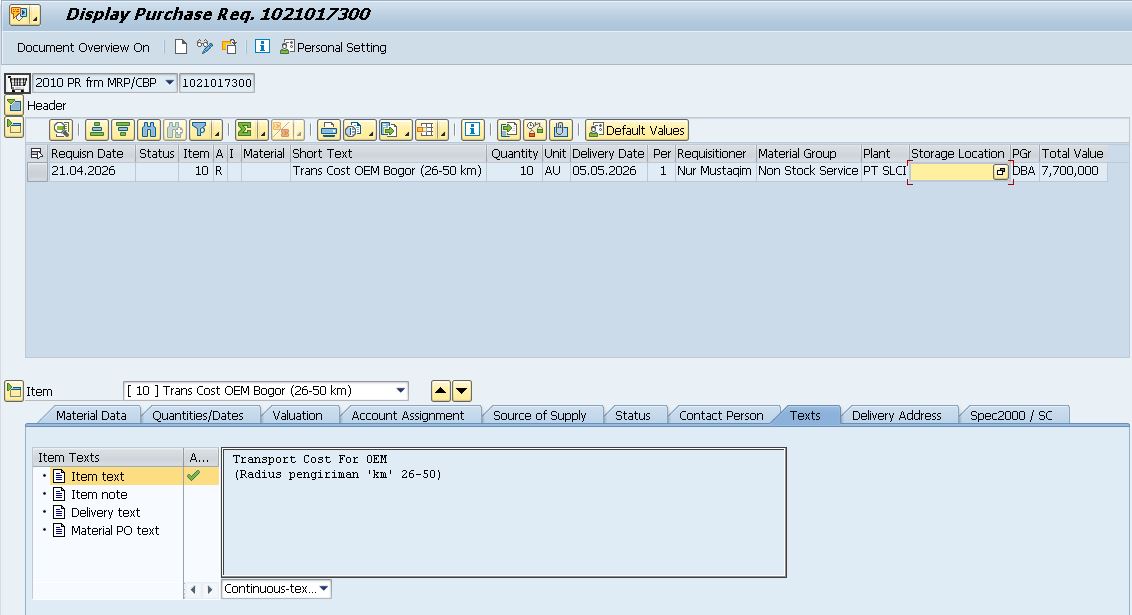Collapse the Item detail section toggle
This screenshot has height=615, width=1132.
click(14, 391)
